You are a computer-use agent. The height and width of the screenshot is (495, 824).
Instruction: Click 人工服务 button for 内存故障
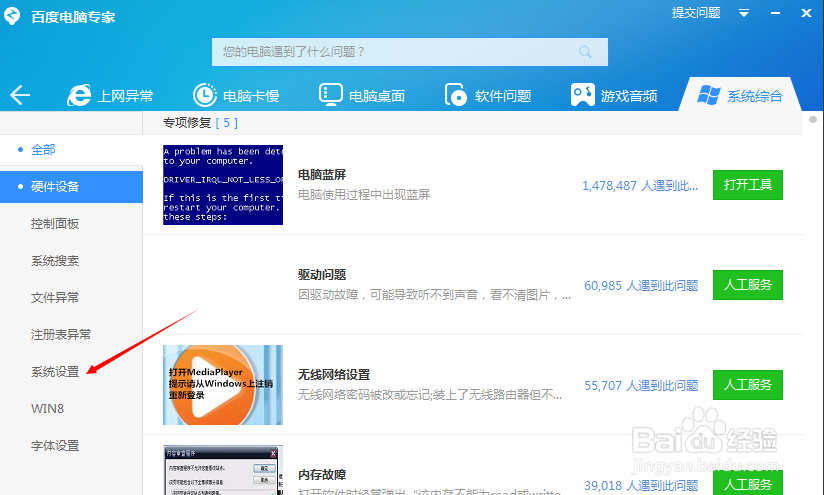[x=748, y=483]
